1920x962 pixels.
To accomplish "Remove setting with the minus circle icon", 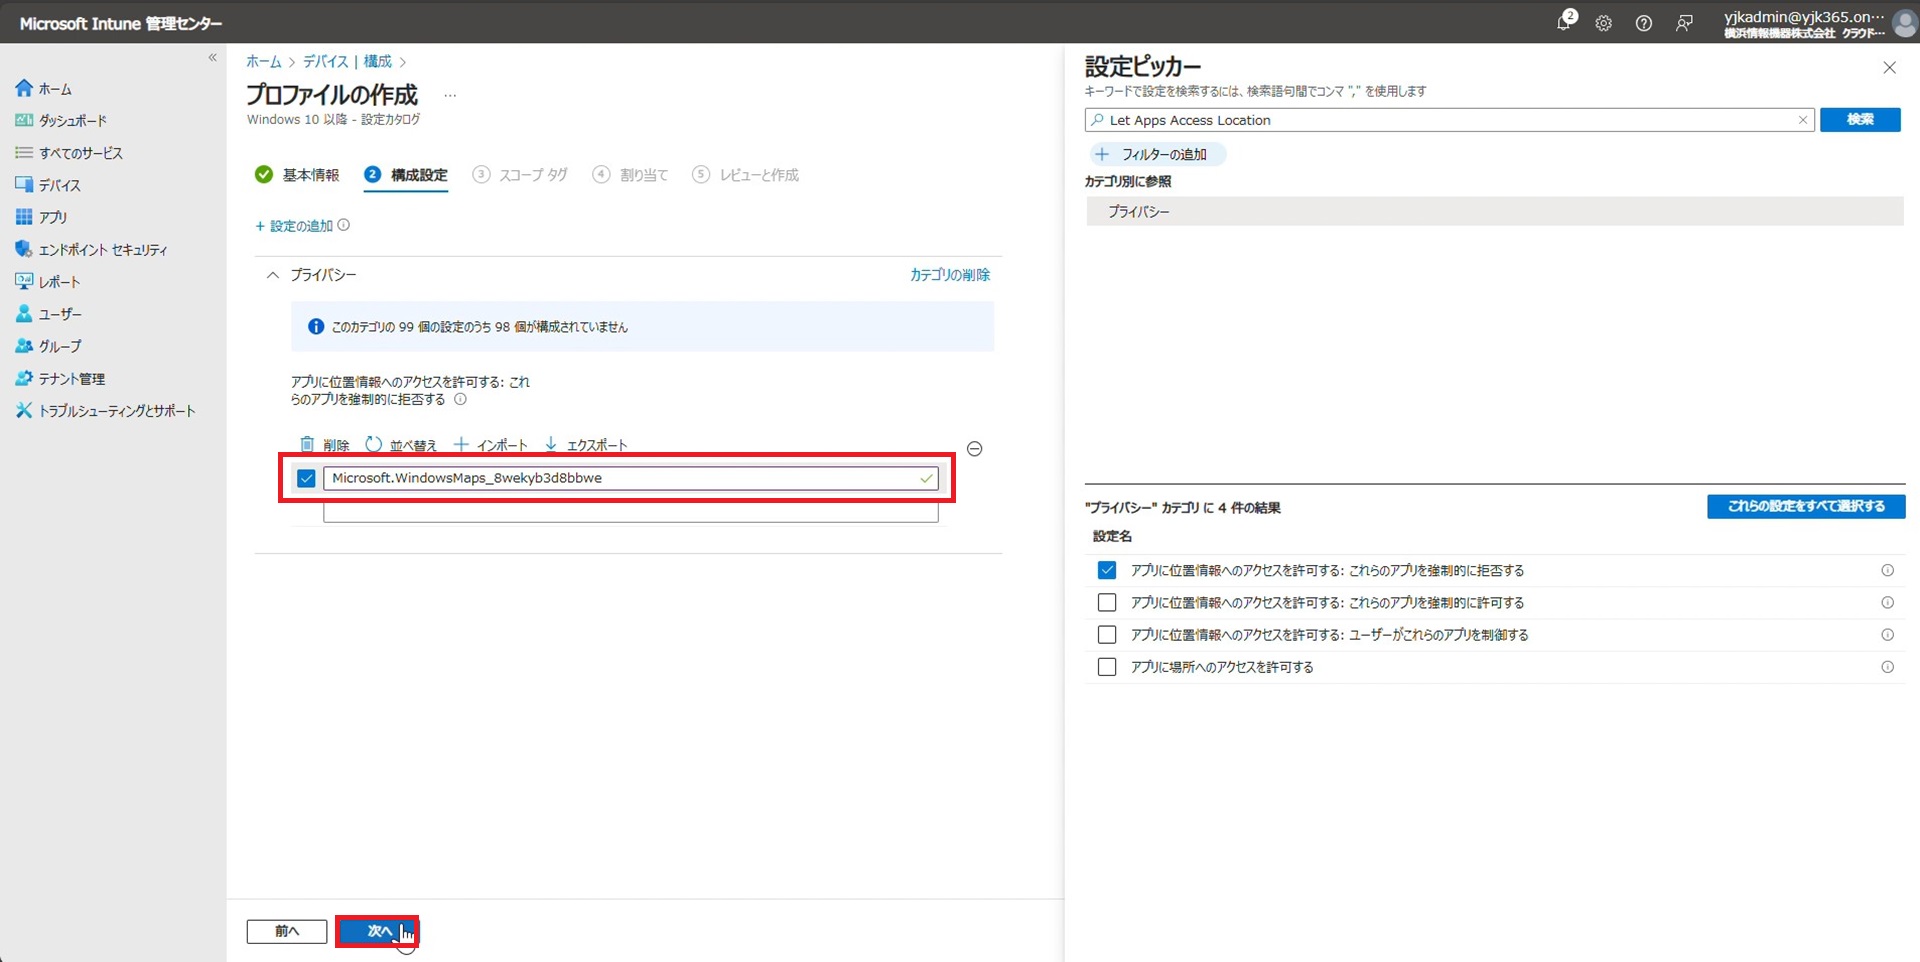I will coord(974,449).
